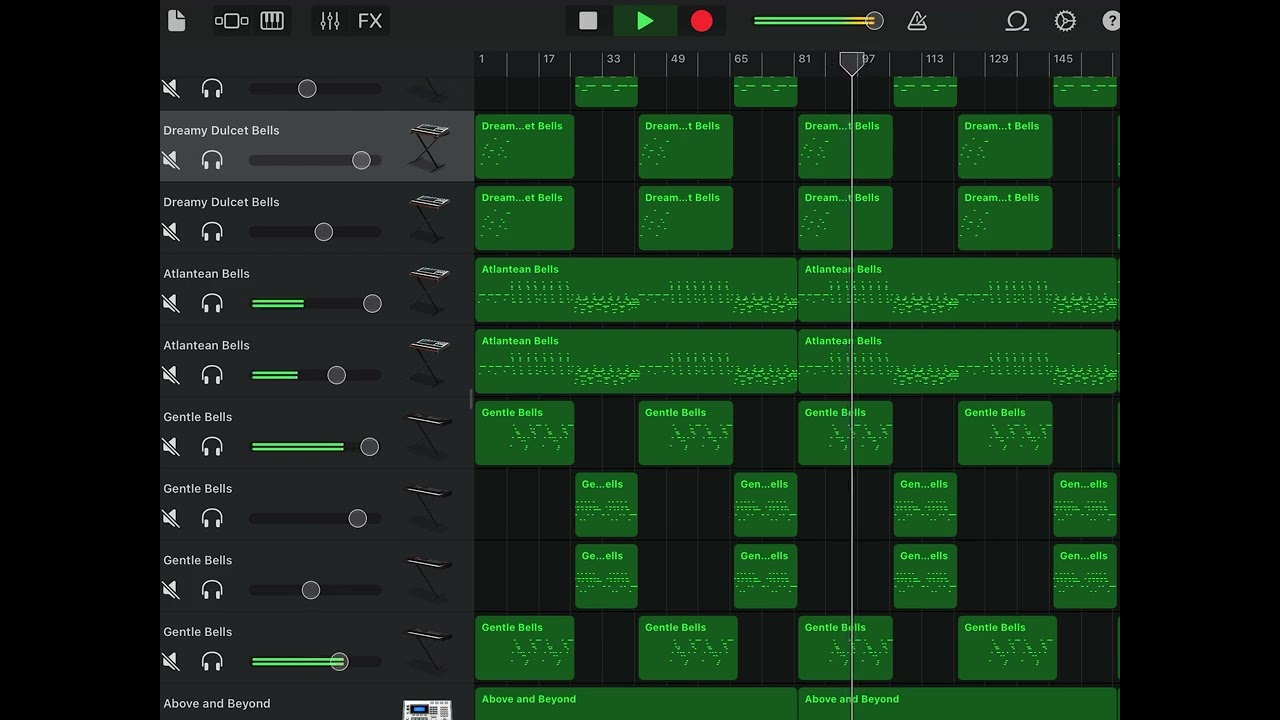Image resolution: width=1280 pixels, height=720 pixels.
Task: Solo the second Gentle Bells track
Action: click(x=212, y=518)
